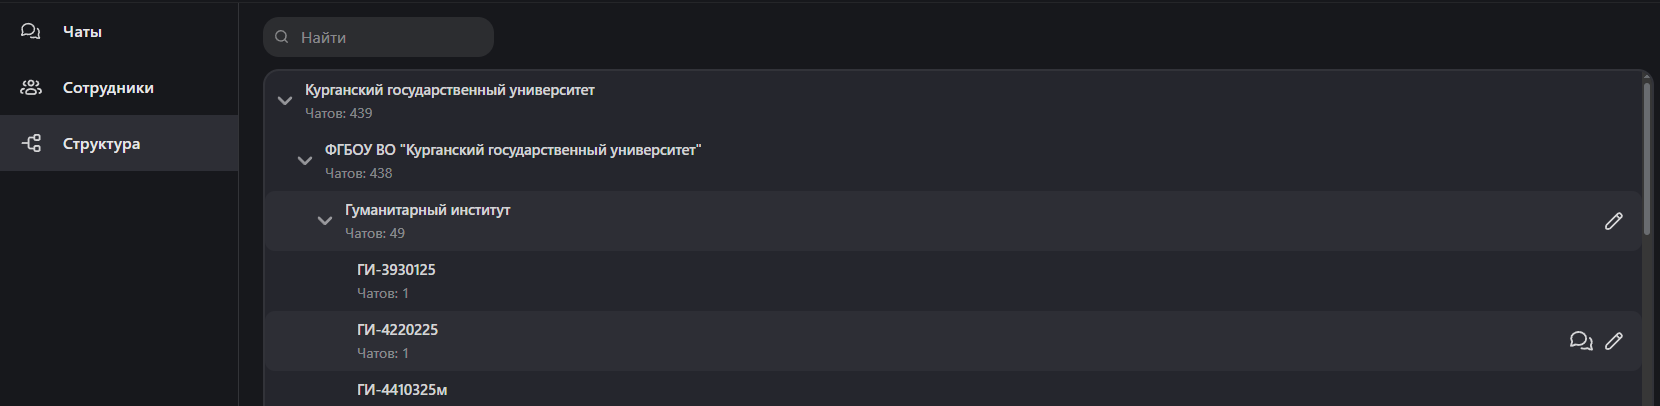Focus the Найти search field

point(390,37)
